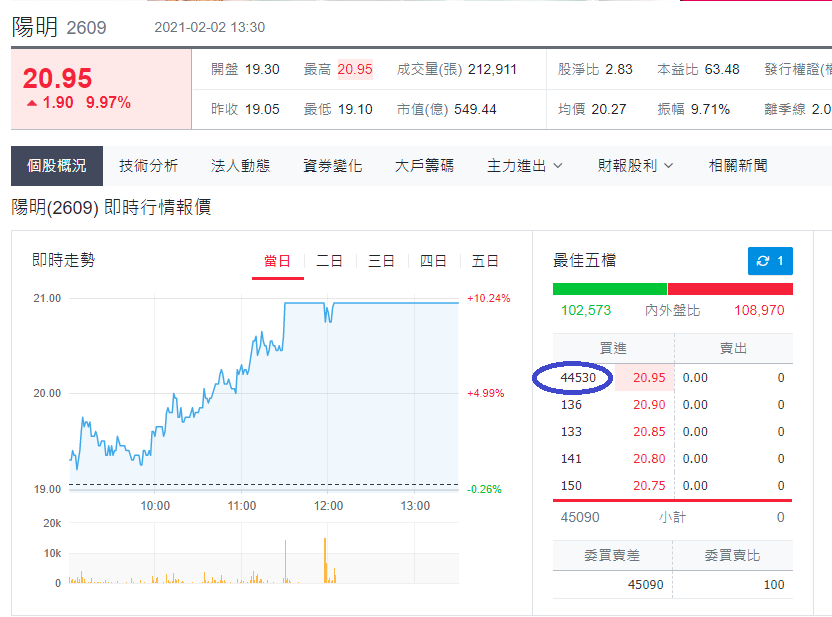
Task: Click the outer volume 108,970
Action: (x=759, y=310)
